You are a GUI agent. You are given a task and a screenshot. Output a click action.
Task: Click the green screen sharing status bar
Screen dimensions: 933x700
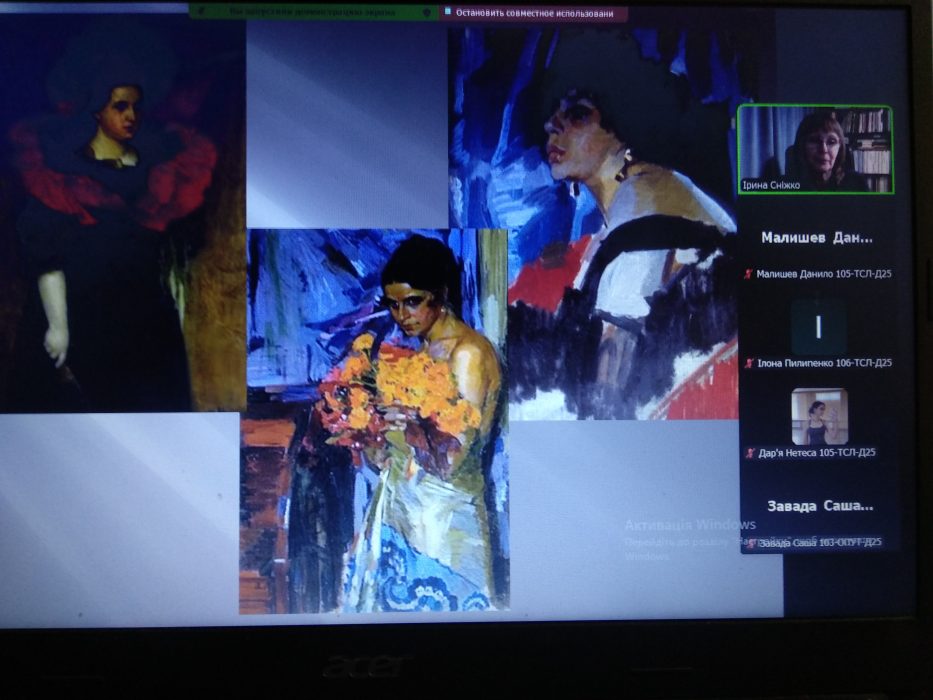click(x=310, y=13)
